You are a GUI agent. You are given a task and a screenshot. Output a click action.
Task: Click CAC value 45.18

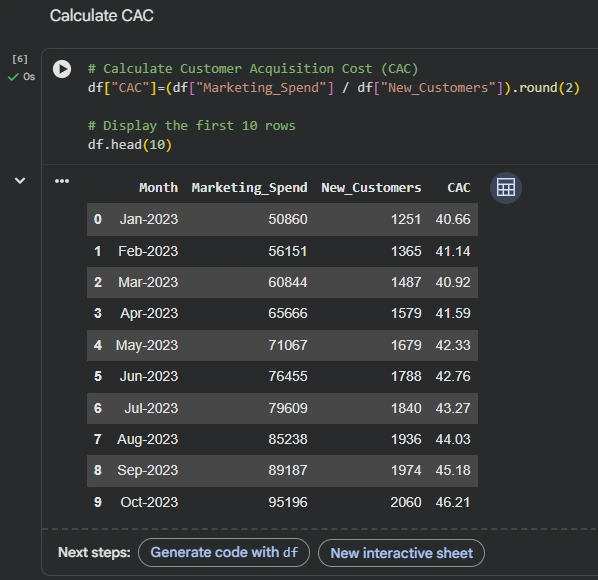click(453, 470)
